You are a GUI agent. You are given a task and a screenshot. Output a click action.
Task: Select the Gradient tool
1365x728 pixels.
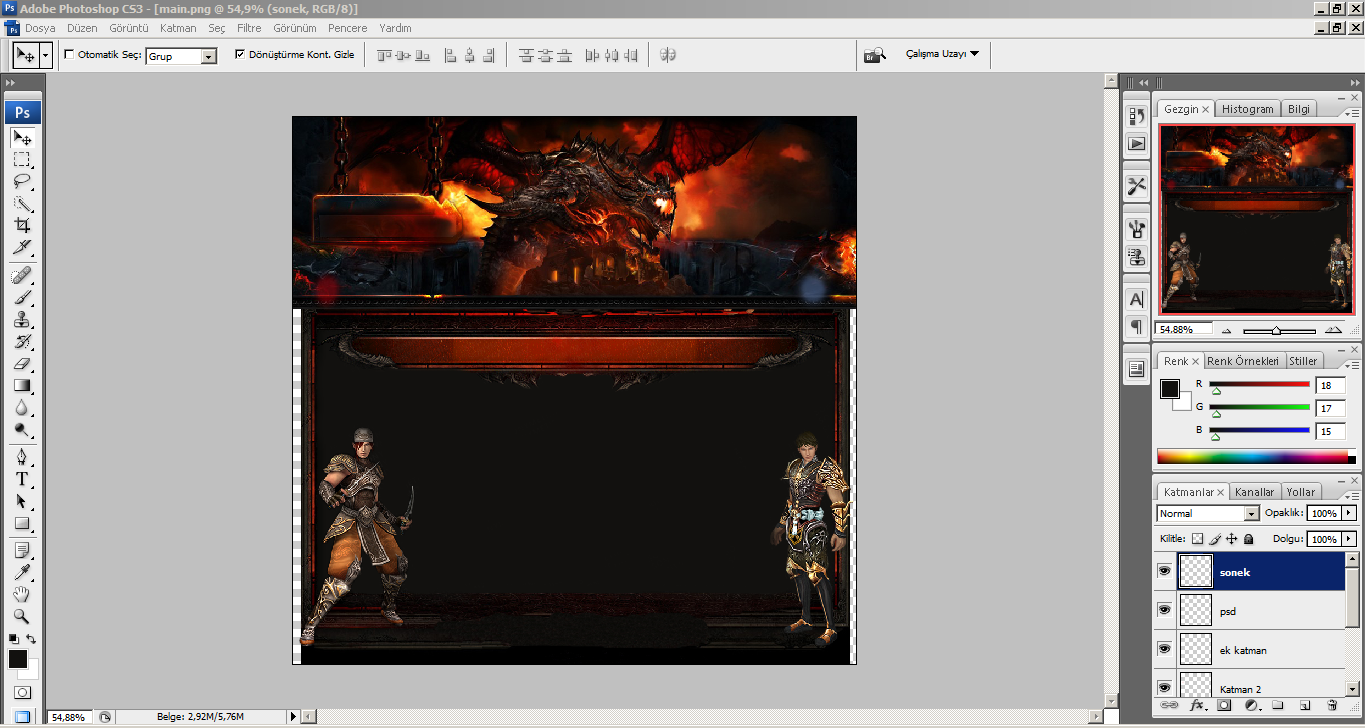click(22, 386)
